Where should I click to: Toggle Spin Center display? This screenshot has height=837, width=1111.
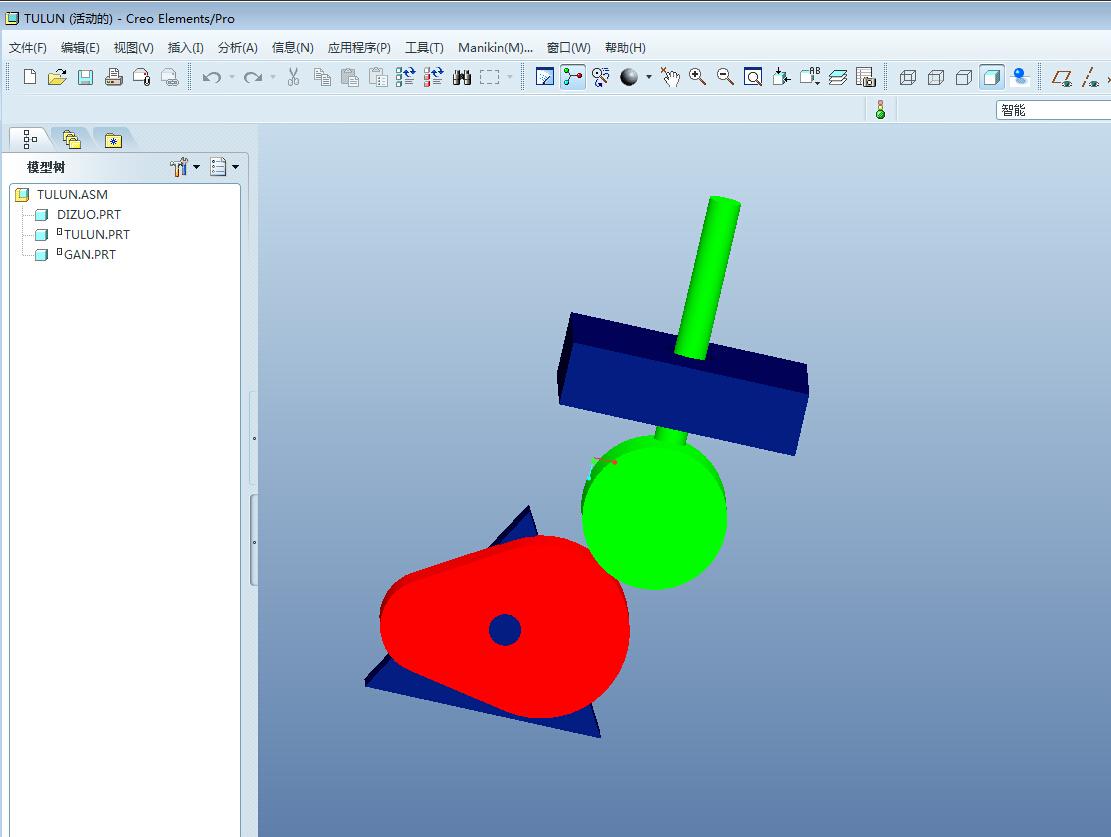point(573,77)
